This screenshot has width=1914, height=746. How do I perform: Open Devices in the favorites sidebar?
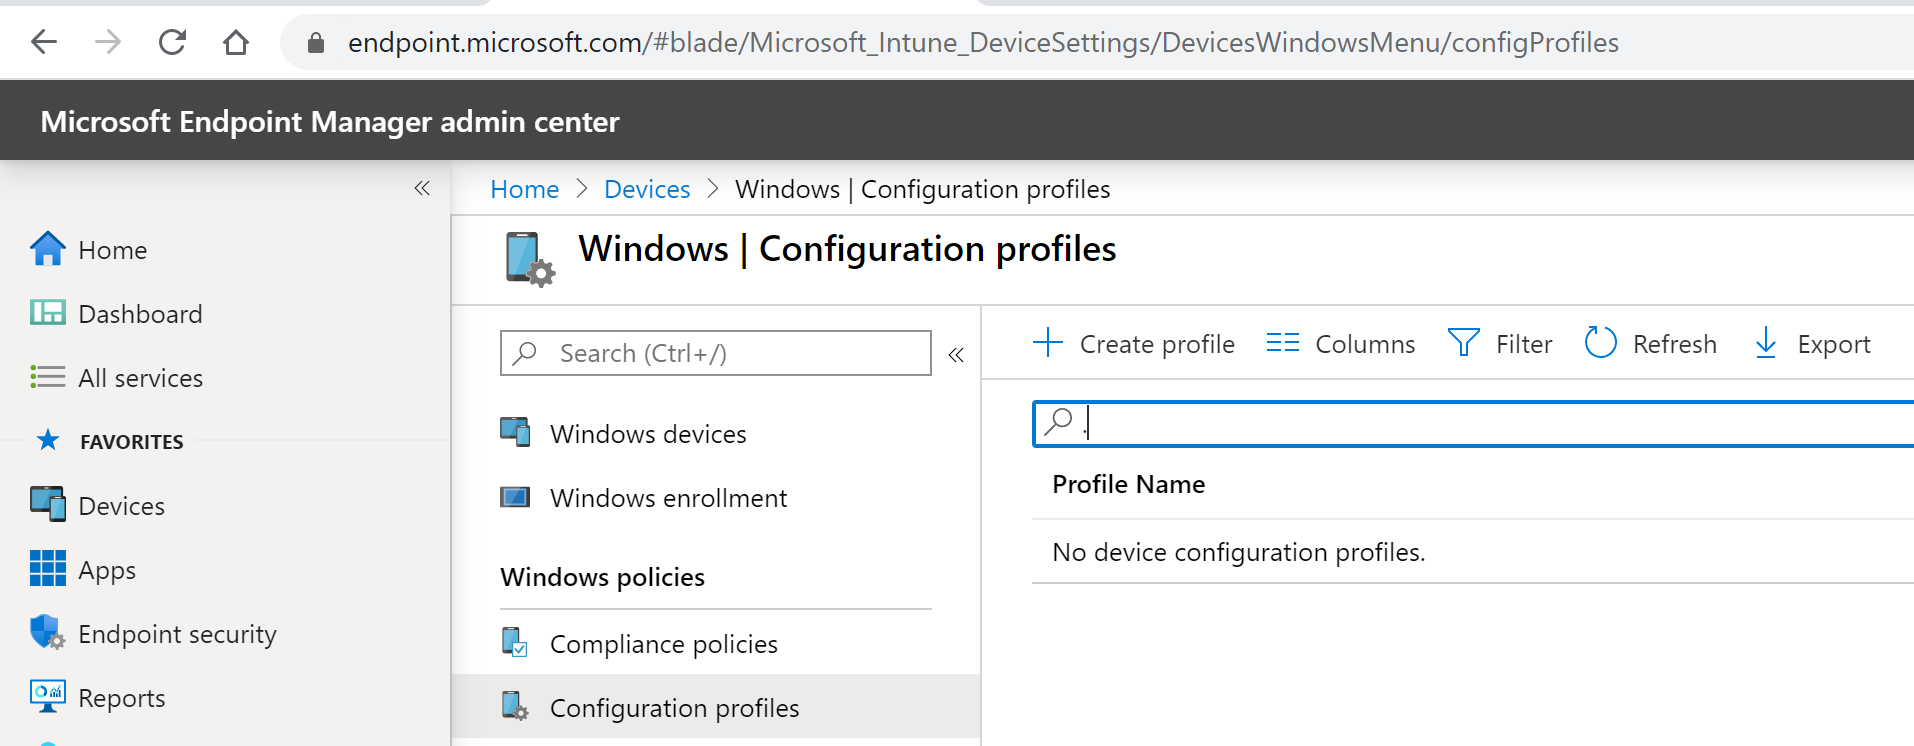[x=121, y=506]
